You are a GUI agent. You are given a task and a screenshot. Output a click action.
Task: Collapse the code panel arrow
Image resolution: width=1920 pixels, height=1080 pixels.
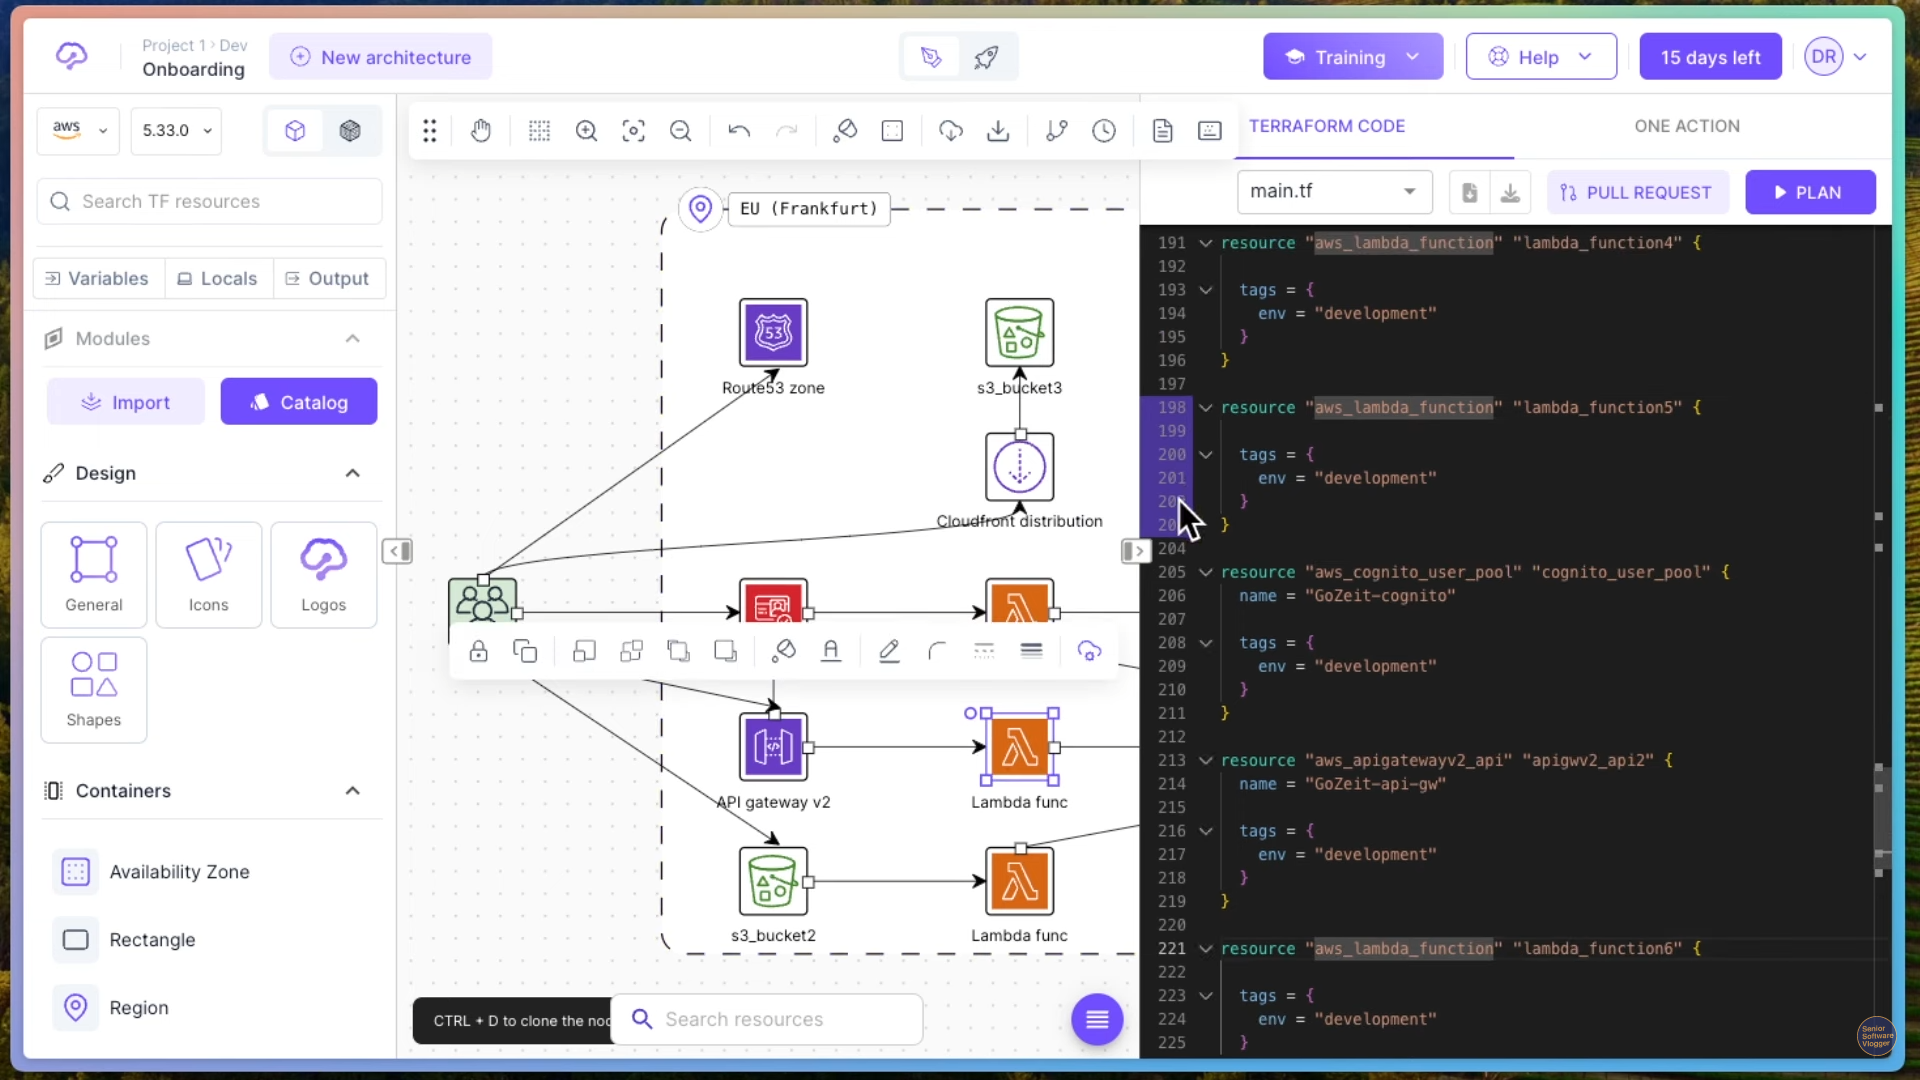click(1135, 551)
